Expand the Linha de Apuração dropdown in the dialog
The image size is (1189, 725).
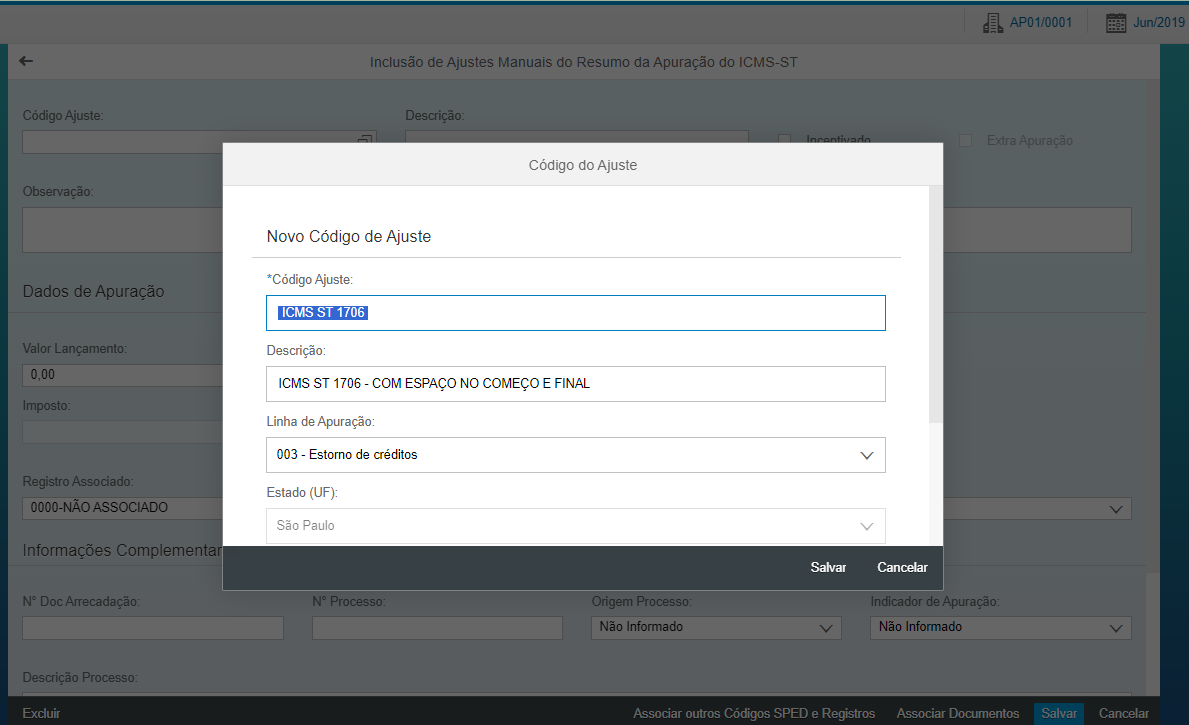tap(867, 455)
